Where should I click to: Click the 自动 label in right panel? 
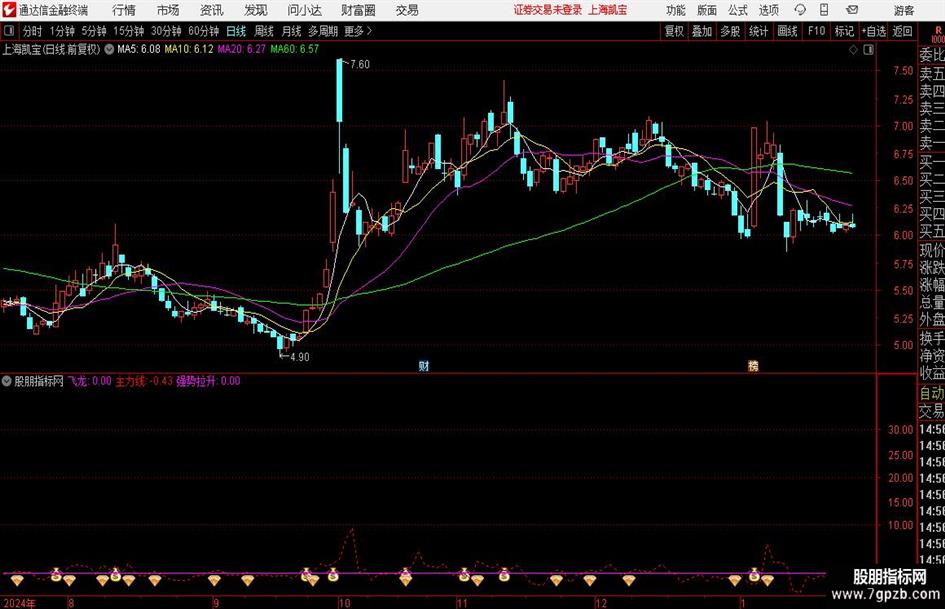(932, 393)
